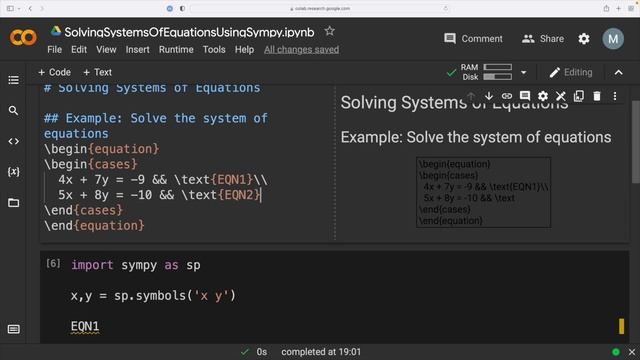The width and height of the screenshot is (640, 360).
Task: Click the rendered Example heading preview
Action: tap(476, 137)
